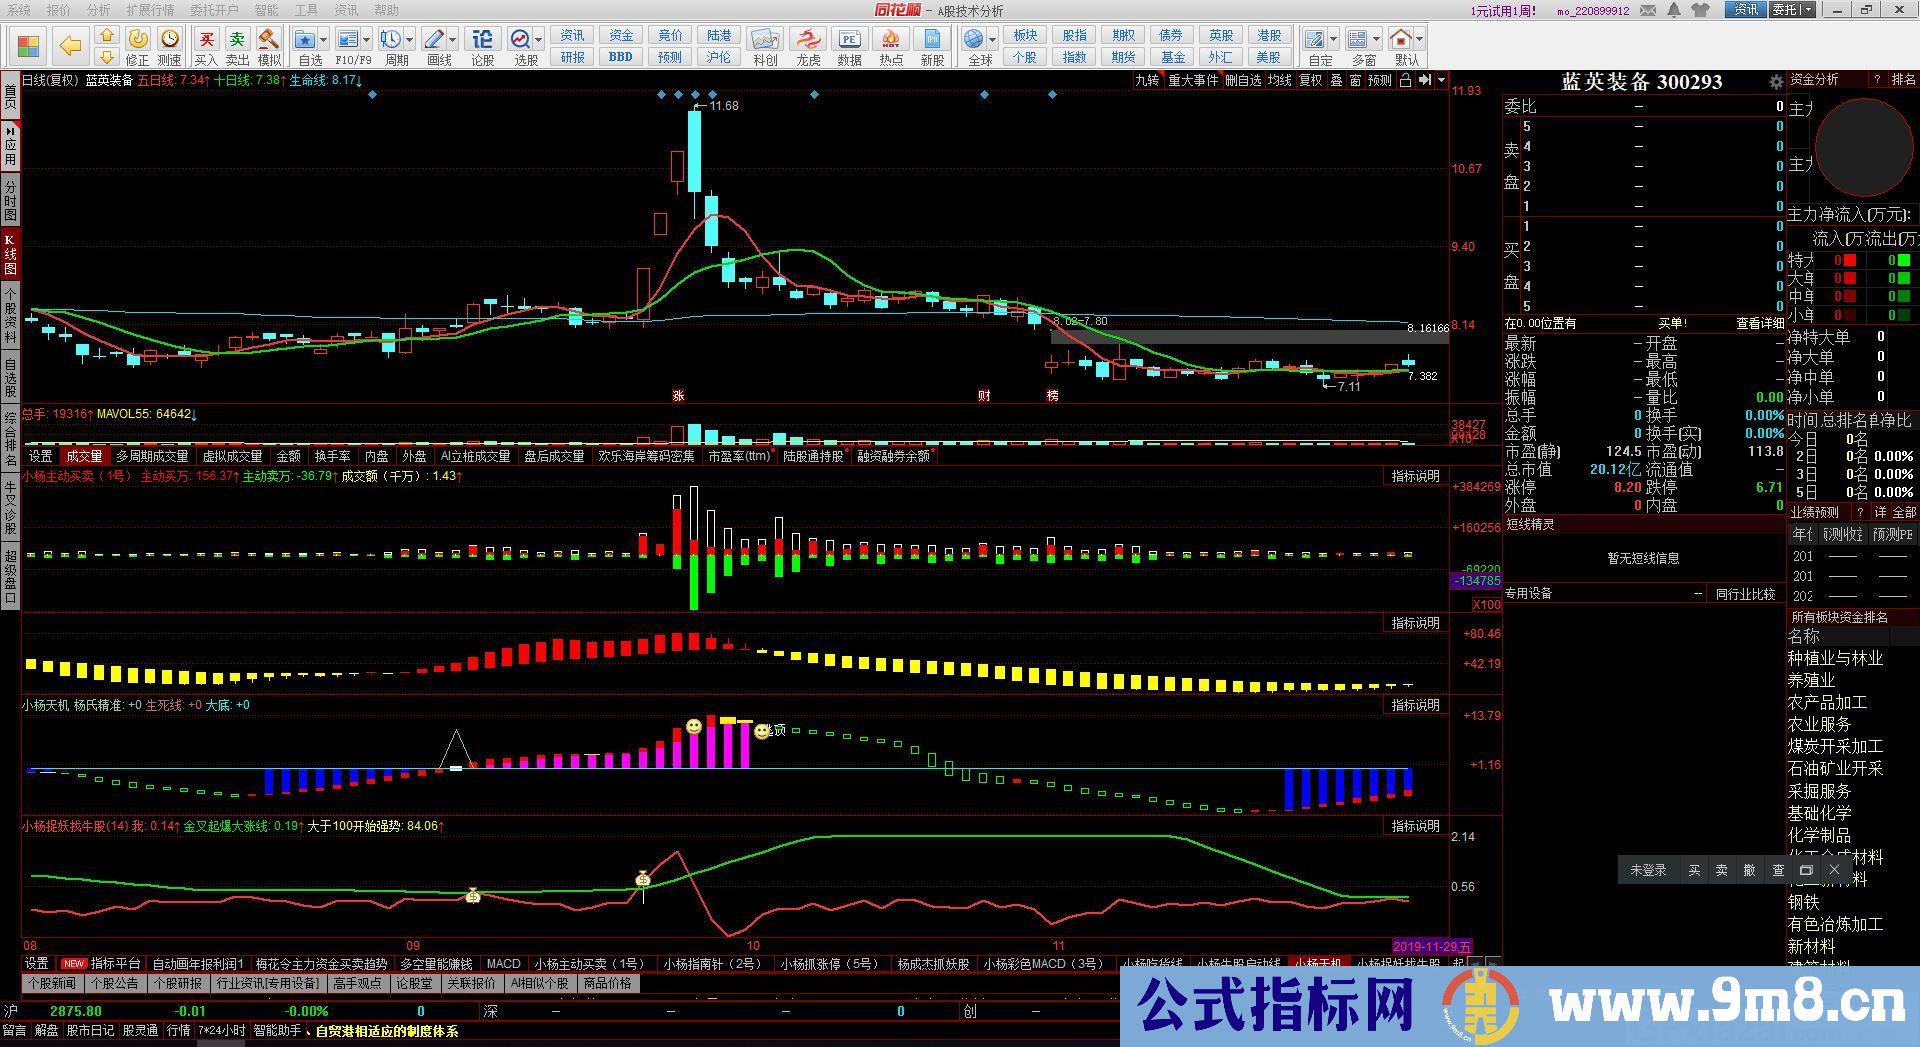Screen dimensions: 1920x1047
Task: Click the 自选 favorites star icon
Action: tap(305, 39)
